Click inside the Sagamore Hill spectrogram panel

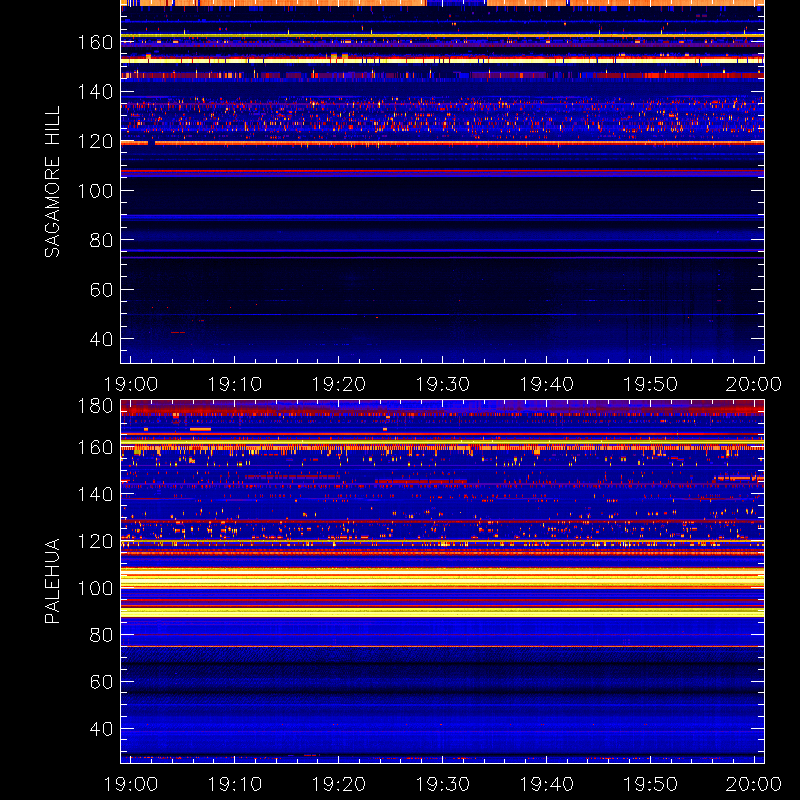coord(442,182)
